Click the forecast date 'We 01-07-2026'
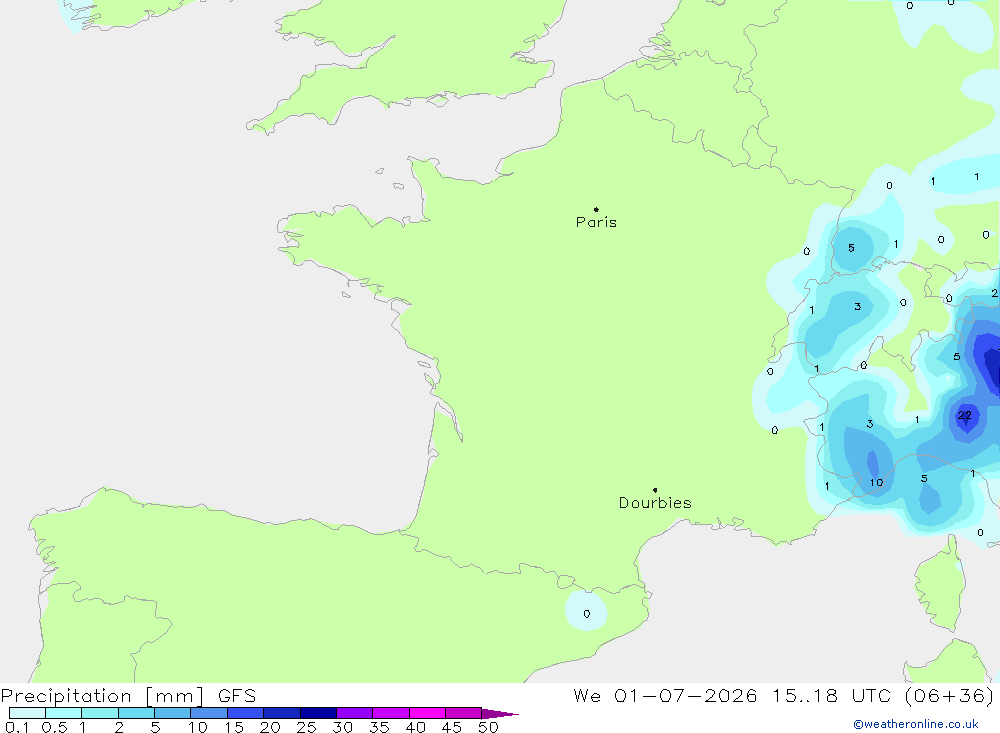This screenshot has width=1000, height=733. point(665,695)
